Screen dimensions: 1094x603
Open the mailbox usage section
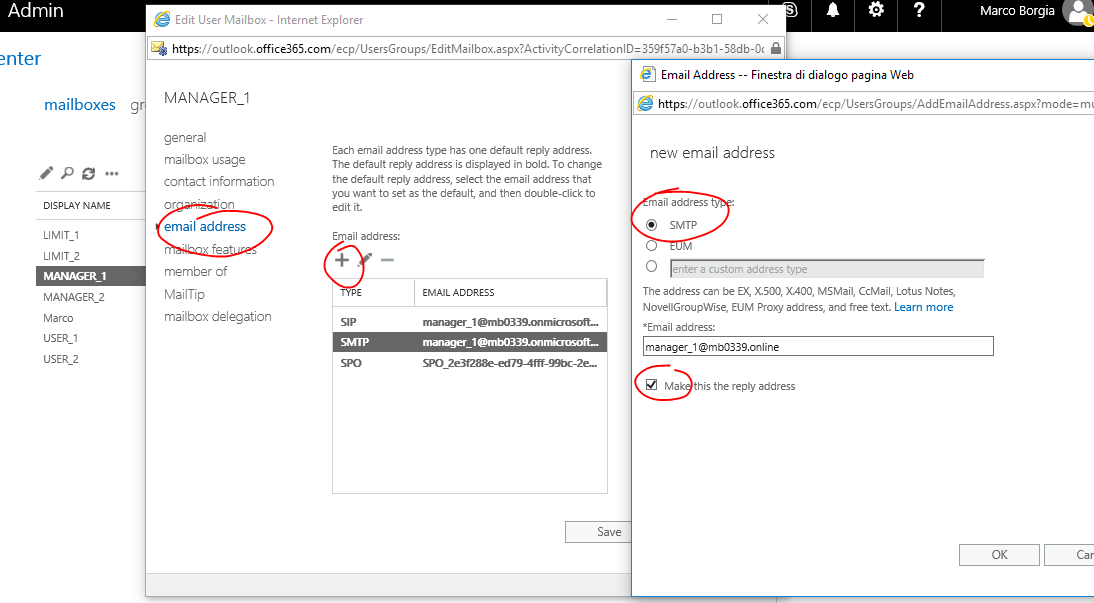[204, 160]
